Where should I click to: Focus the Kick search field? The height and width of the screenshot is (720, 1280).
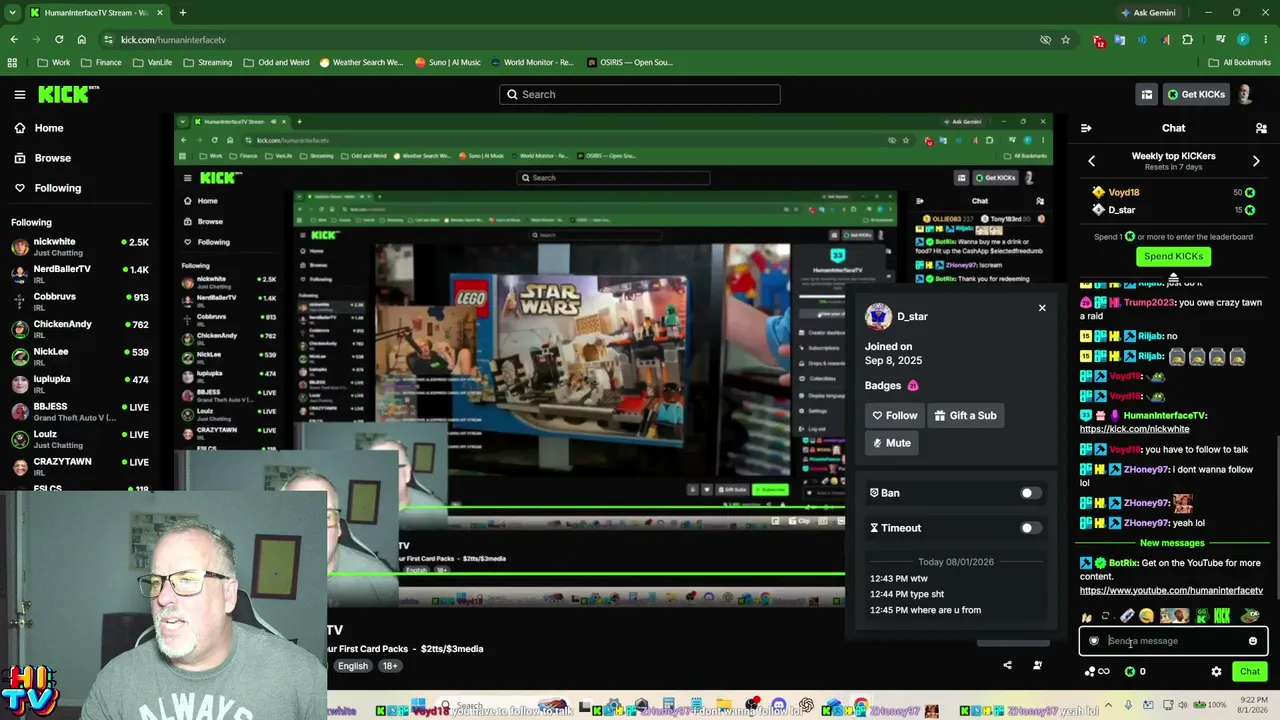click(x=640, y=94)
